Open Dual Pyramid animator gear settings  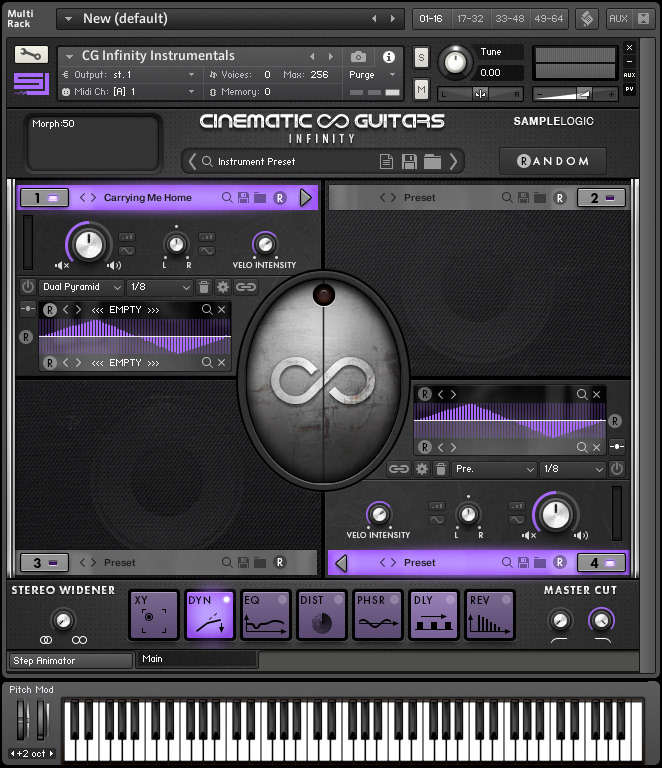point(223,287)
